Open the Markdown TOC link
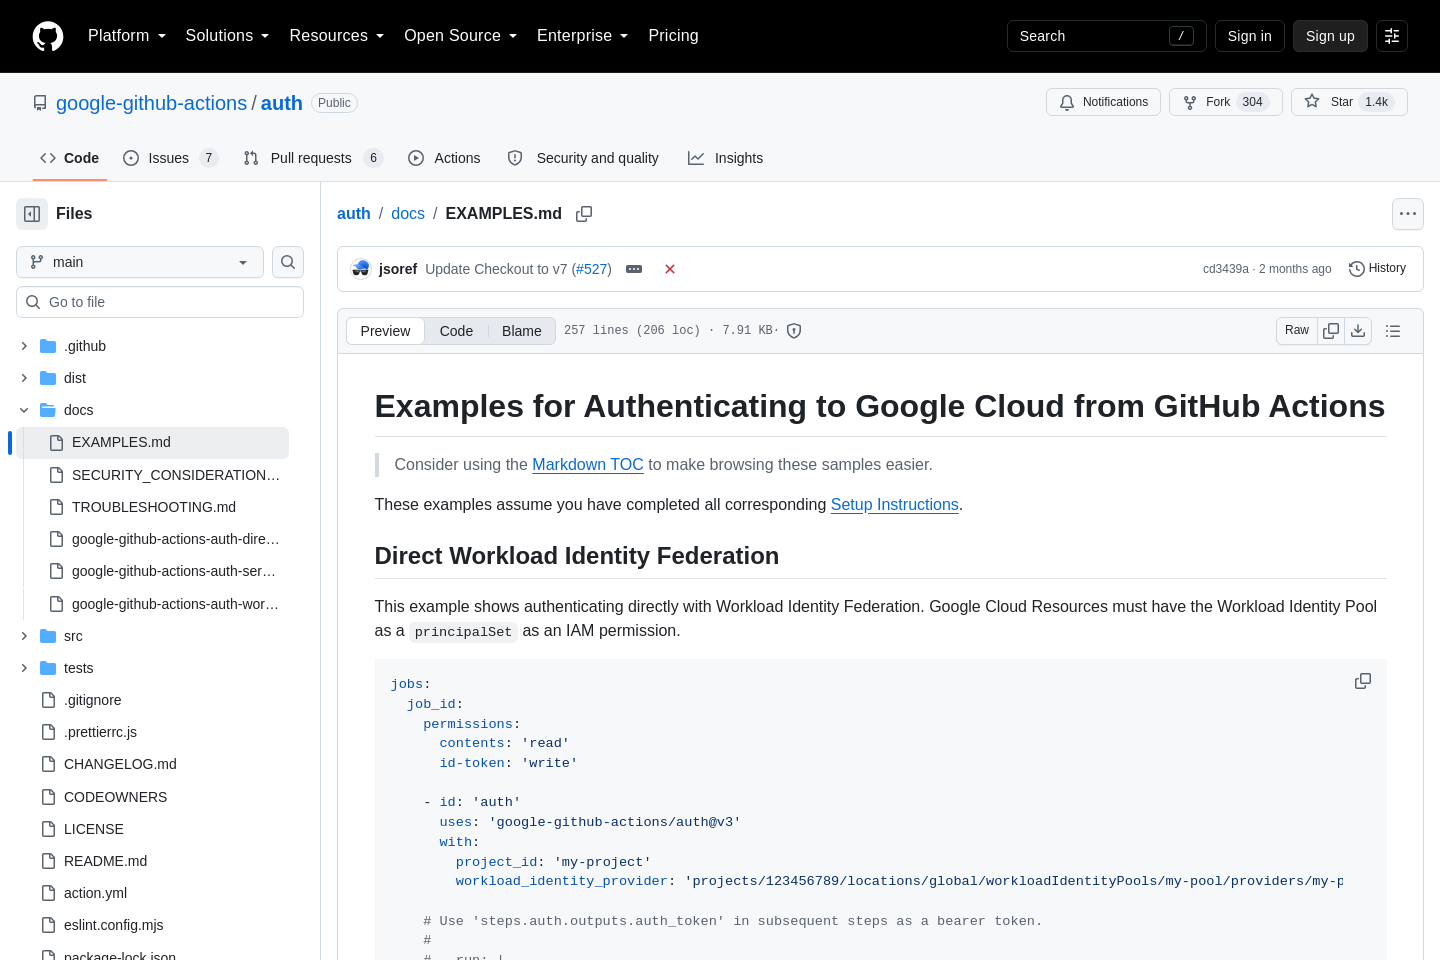Image resolution: width=1440 pixels, height=960 pixels. click(588, 464)
